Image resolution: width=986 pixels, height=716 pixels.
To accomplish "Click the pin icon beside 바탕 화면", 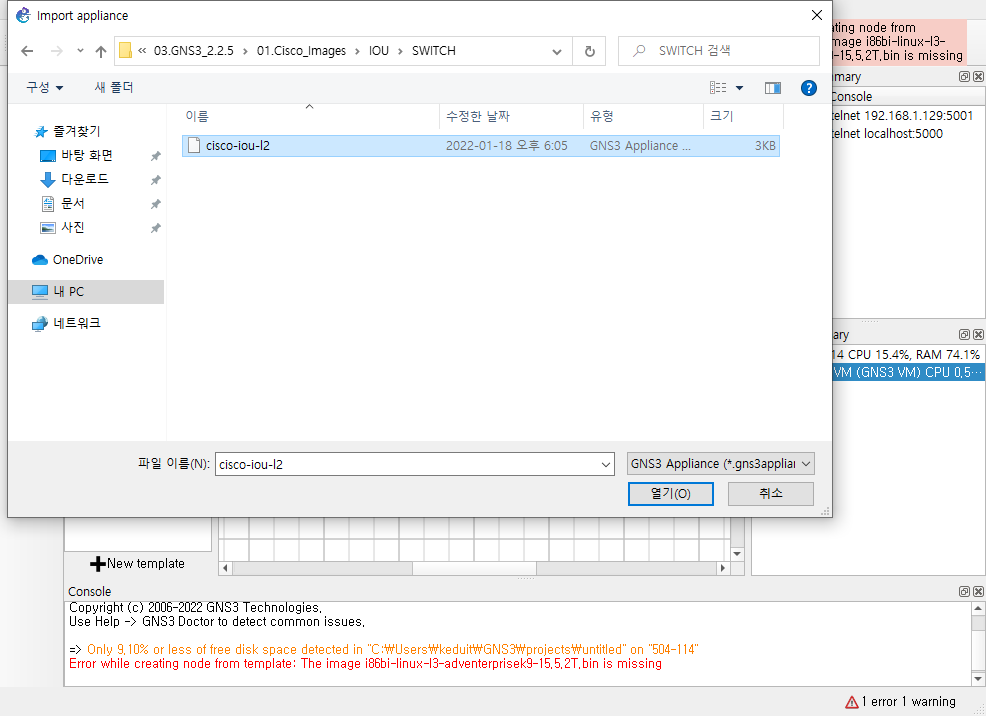I will tap(155, 156).
